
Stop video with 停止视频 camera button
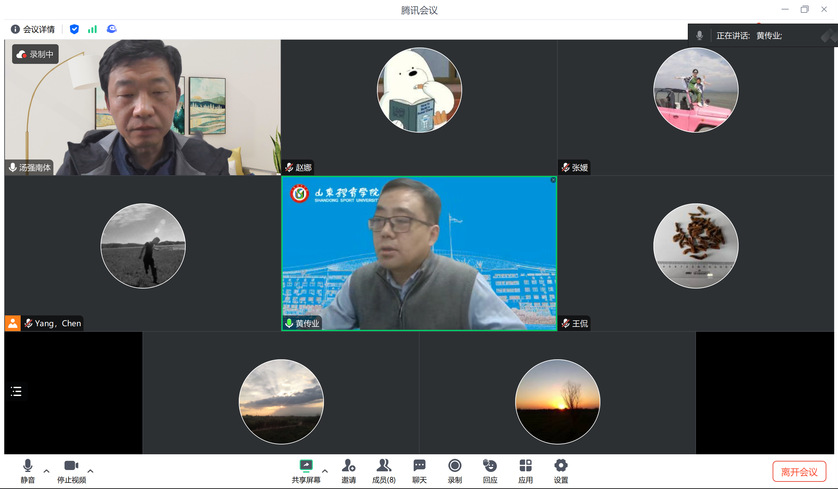[x=71, y=467]
